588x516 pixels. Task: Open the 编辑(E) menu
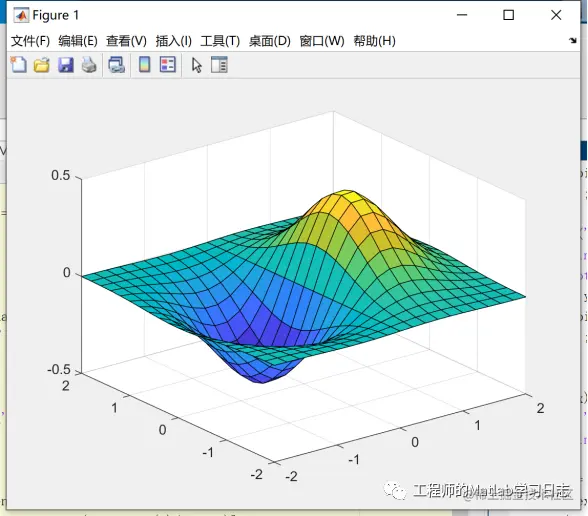coord(78,41)
